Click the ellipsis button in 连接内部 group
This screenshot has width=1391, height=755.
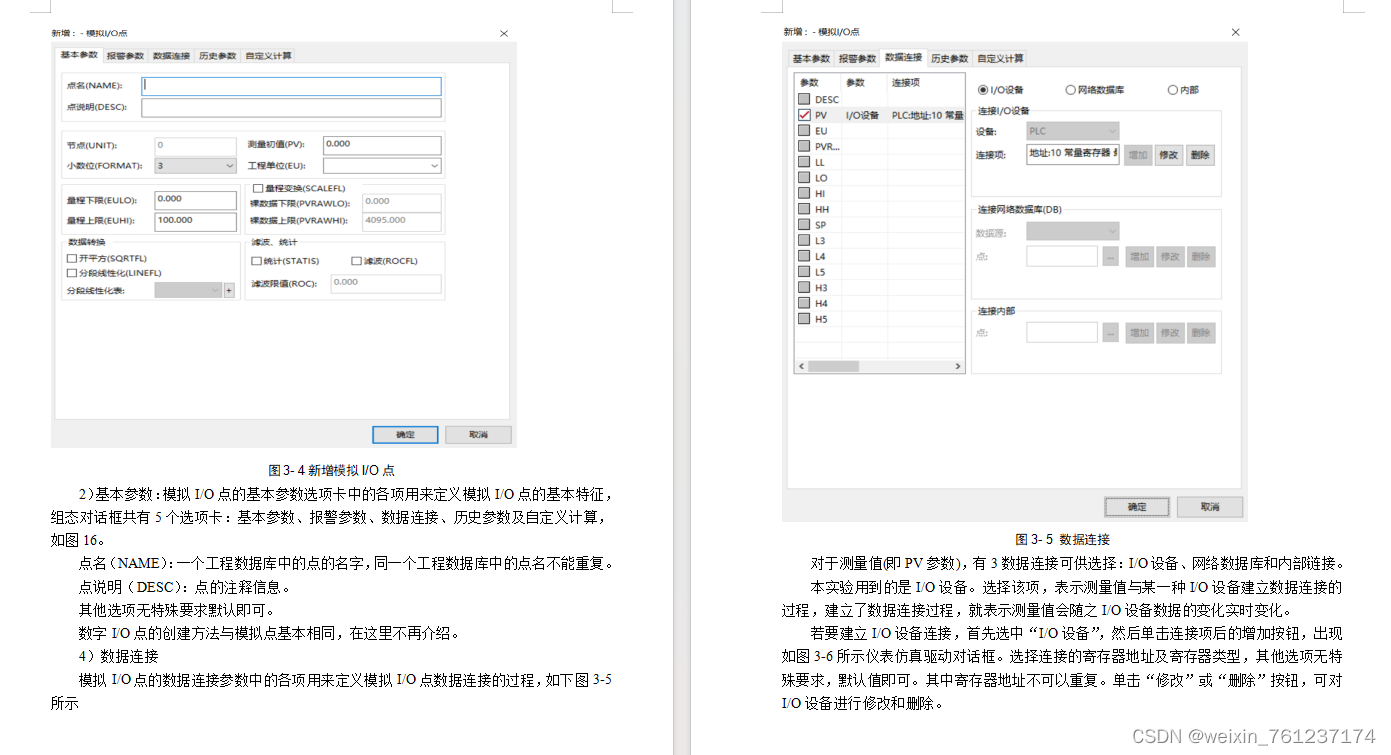[x=1110, y=333]
